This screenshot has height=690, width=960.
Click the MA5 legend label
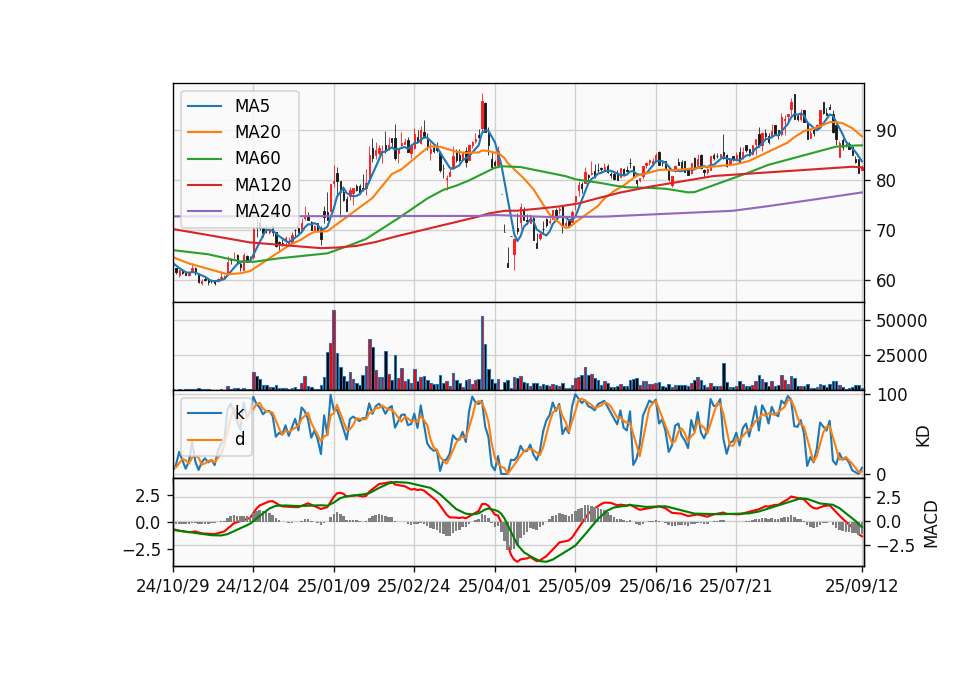click(252, 106)
